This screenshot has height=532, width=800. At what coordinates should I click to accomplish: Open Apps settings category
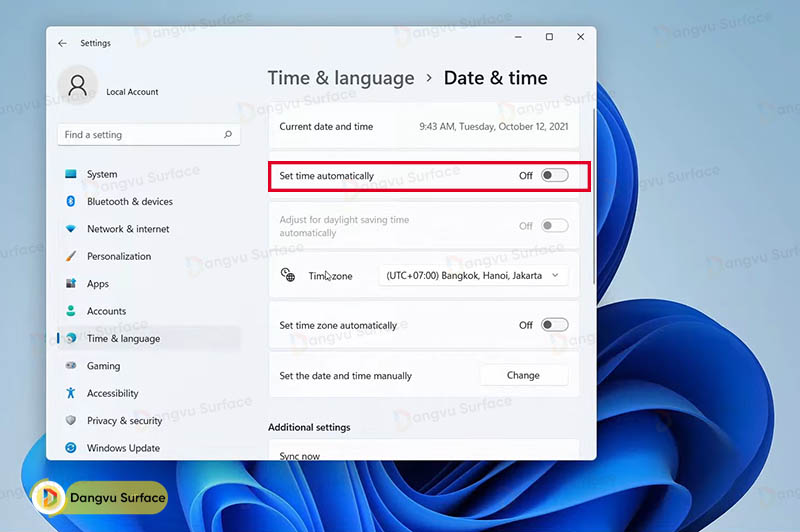click(148, 284)
